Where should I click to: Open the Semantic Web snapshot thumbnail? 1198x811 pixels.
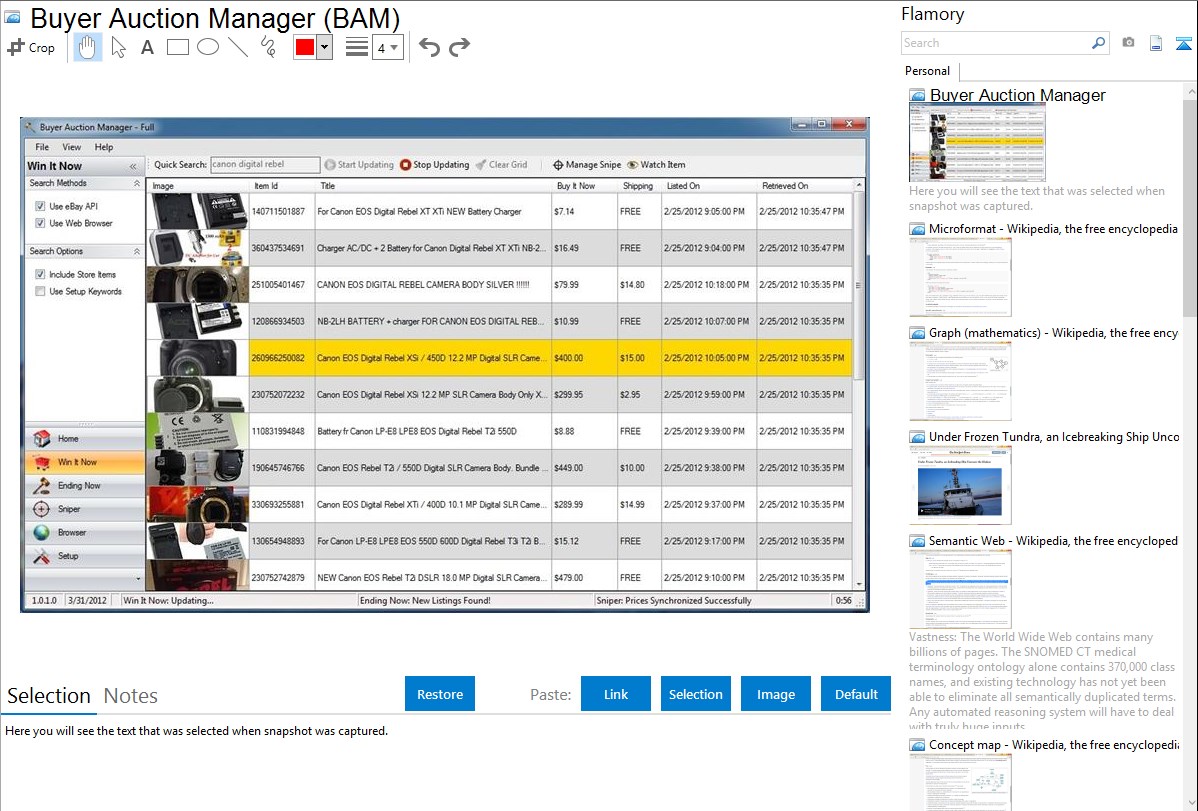[960, 589]
